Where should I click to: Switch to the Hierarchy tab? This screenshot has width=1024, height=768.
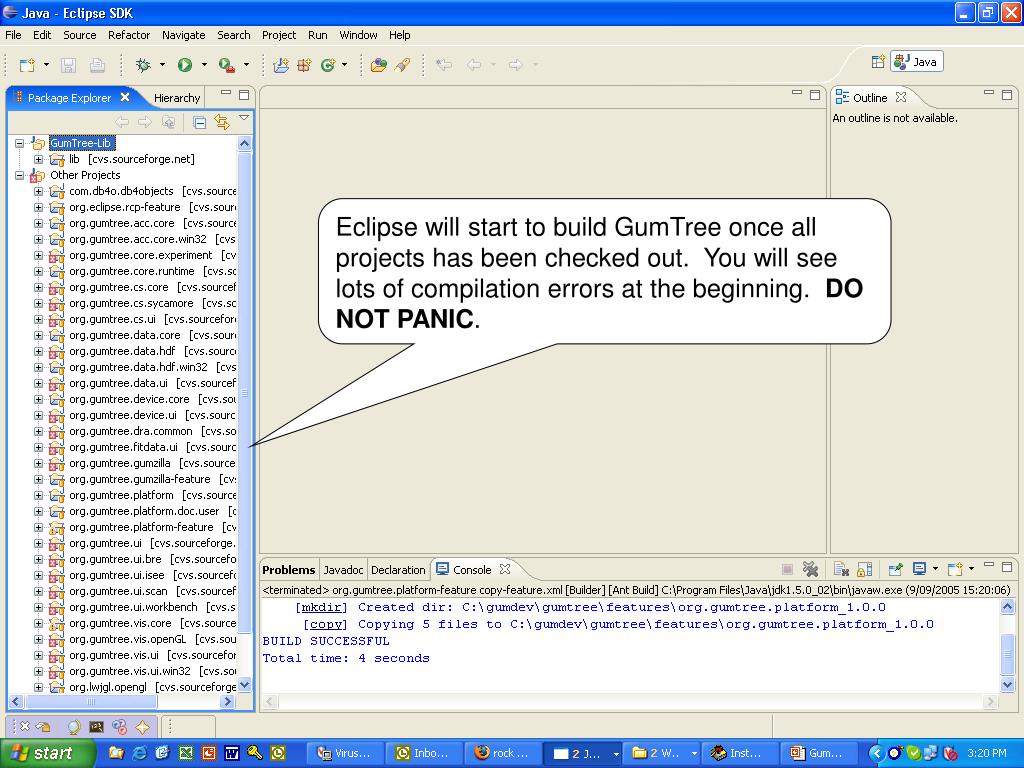176,98
